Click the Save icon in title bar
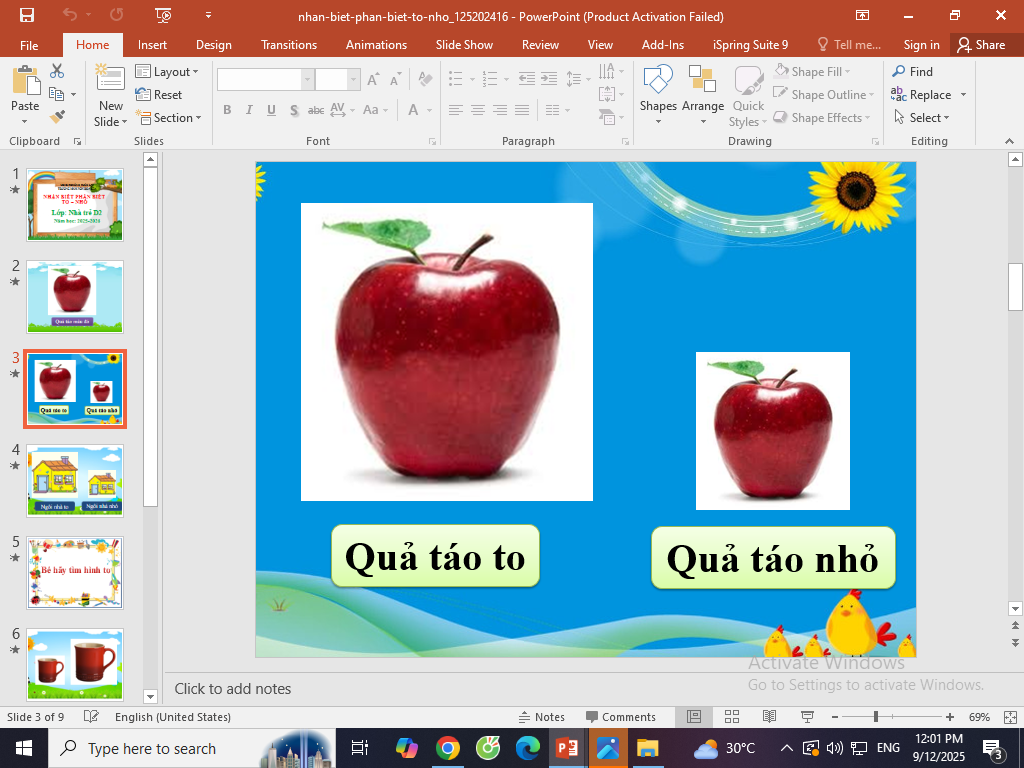 26,15
